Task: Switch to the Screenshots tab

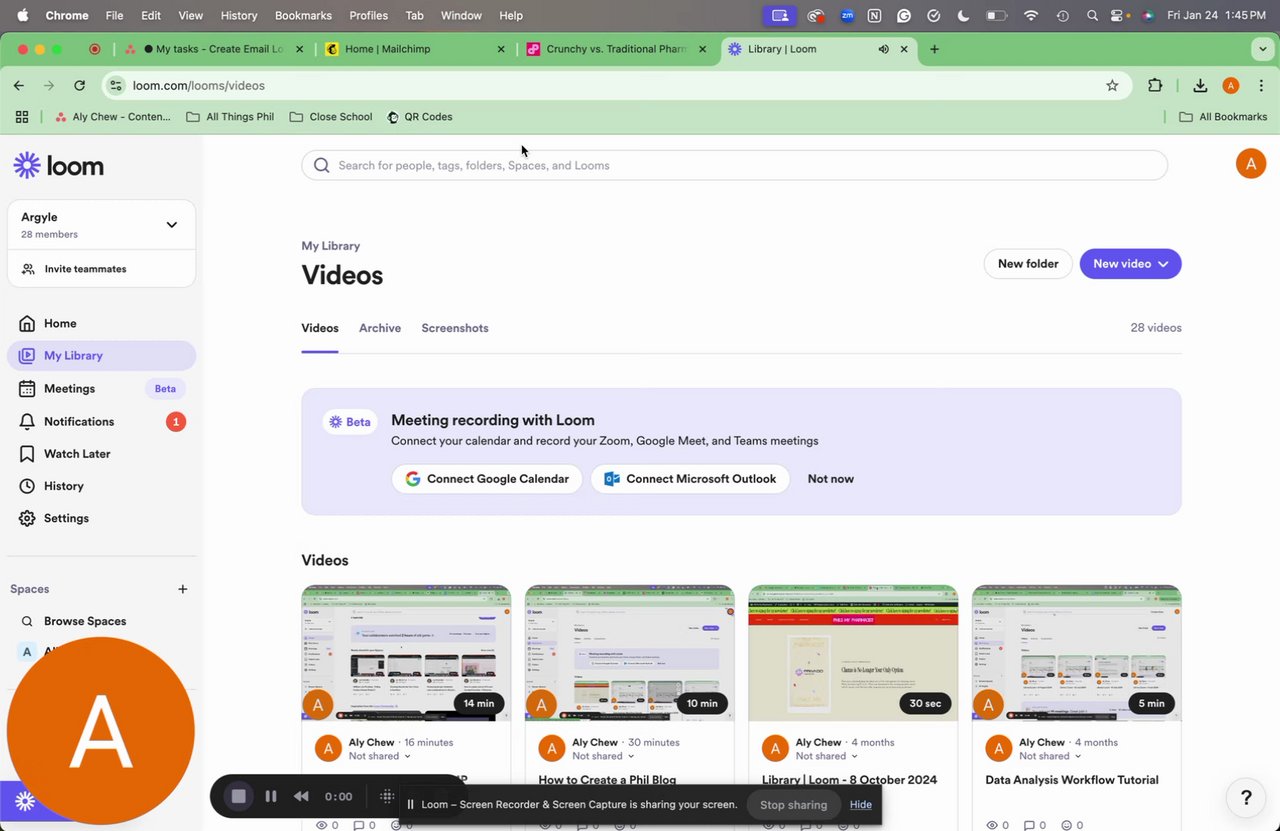Action: point(455,328)
